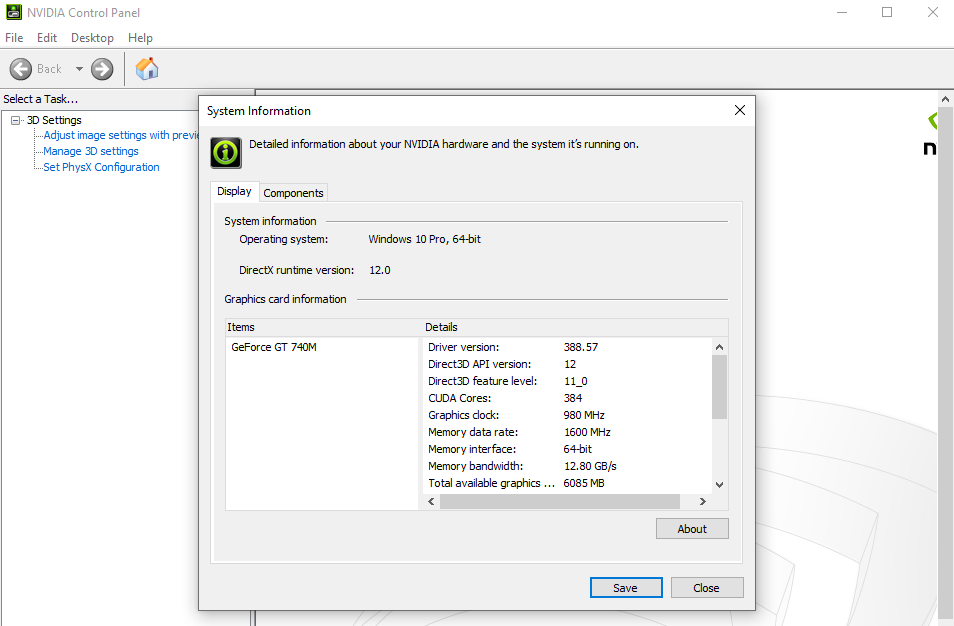Screen dimensions: 954x626
Task: Collapse the 3D Settings tree node
Action: [x=15, y=120]
